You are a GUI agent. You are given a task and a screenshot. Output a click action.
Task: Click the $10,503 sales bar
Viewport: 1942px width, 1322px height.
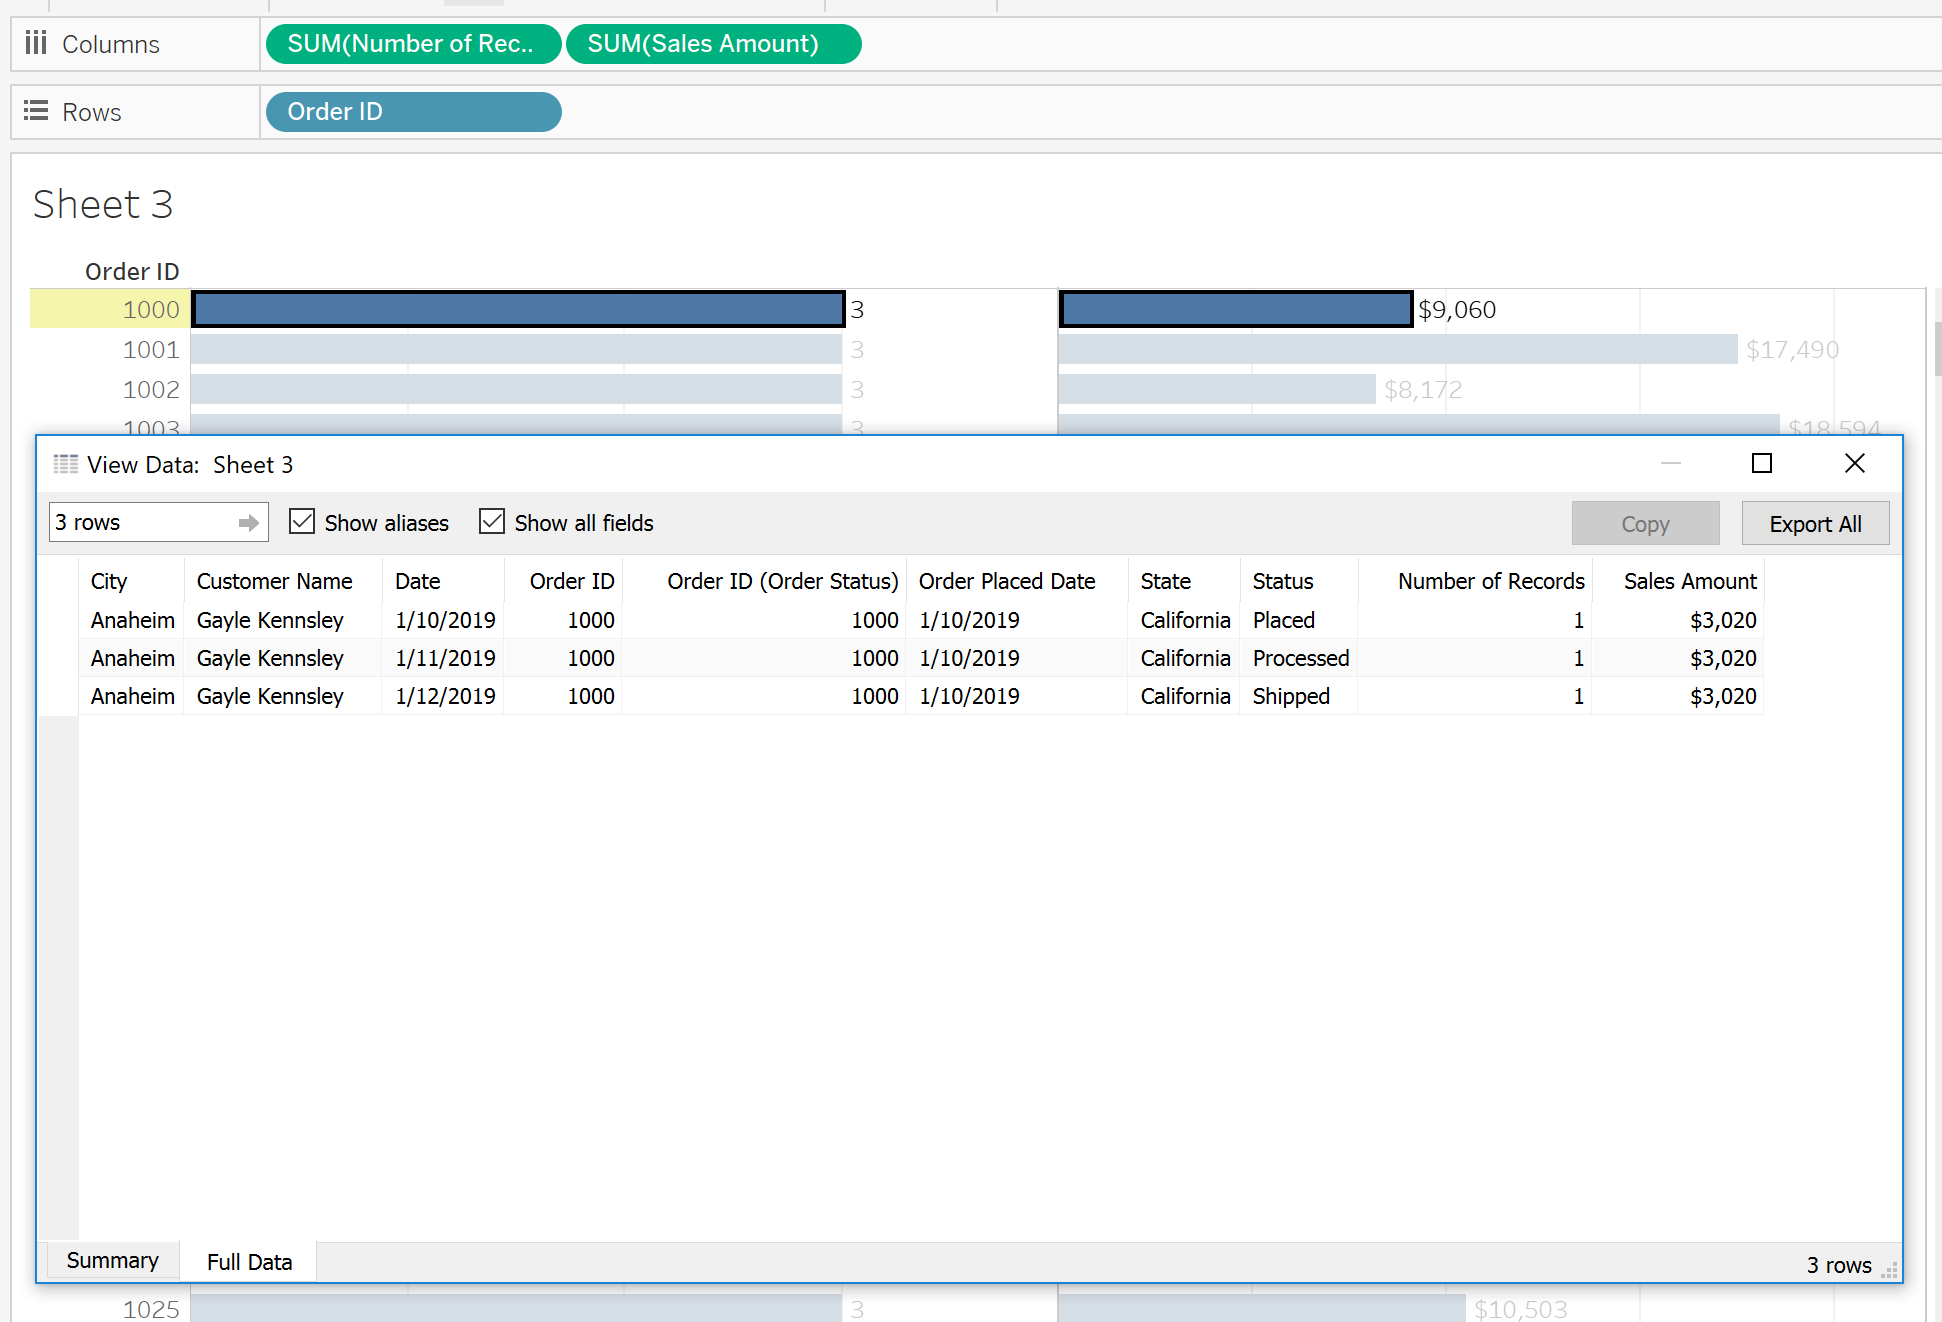[x=1262, y=1308]
